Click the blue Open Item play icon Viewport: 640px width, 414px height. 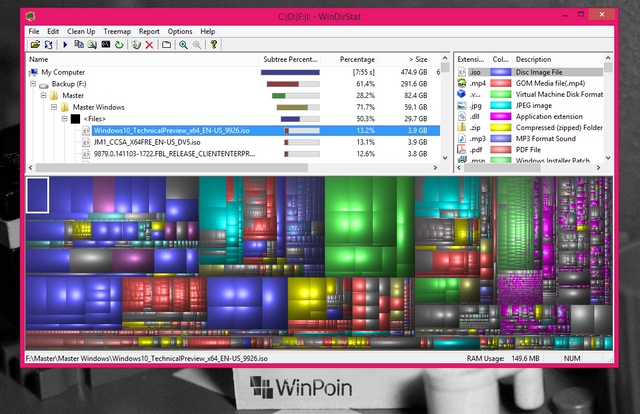pyautogui.click(x=65, y=45)
